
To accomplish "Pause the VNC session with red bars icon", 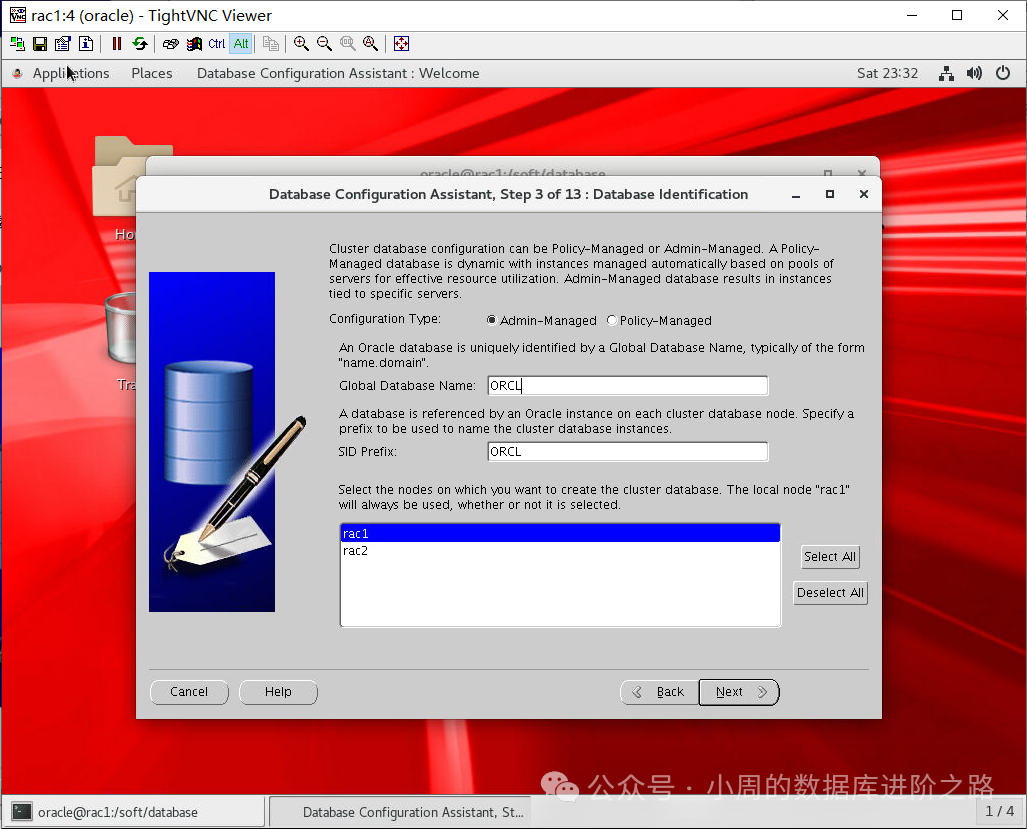I will pyautogui.click(x=117, y=44).
